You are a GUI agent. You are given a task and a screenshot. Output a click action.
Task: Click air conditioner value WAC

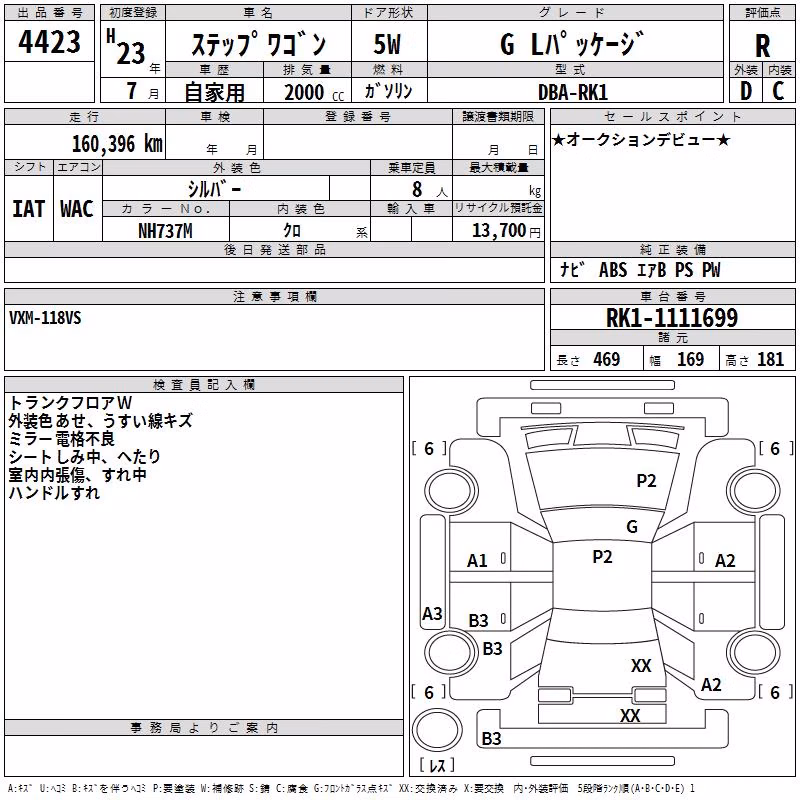tap(77, 209)
